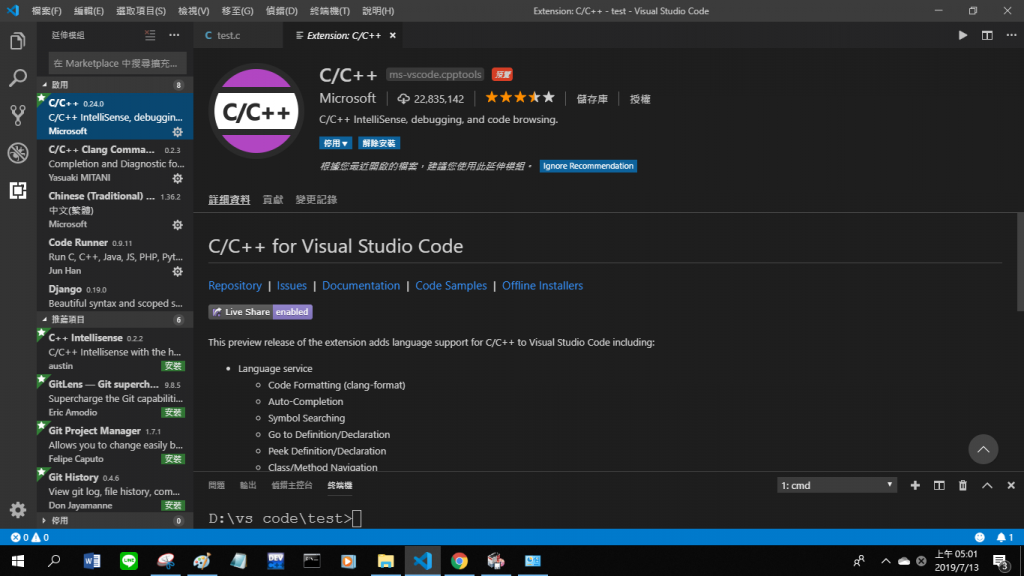Open the errors and warnings status indicator
The image size is (1024, 576).
(30, 537)
